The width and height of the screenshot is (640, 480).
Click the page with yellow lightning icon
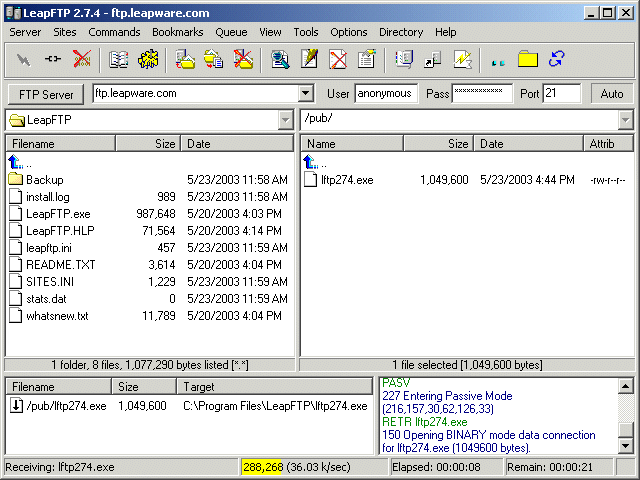[462, 60]
